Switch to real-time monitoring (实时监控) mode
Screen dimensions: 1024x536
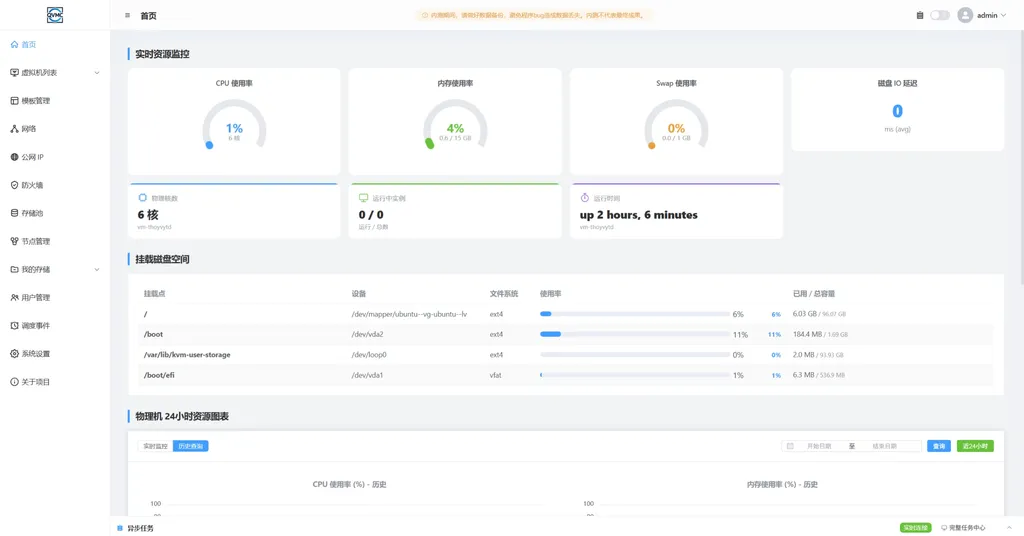pyautogui.click(x=155, y=446)
